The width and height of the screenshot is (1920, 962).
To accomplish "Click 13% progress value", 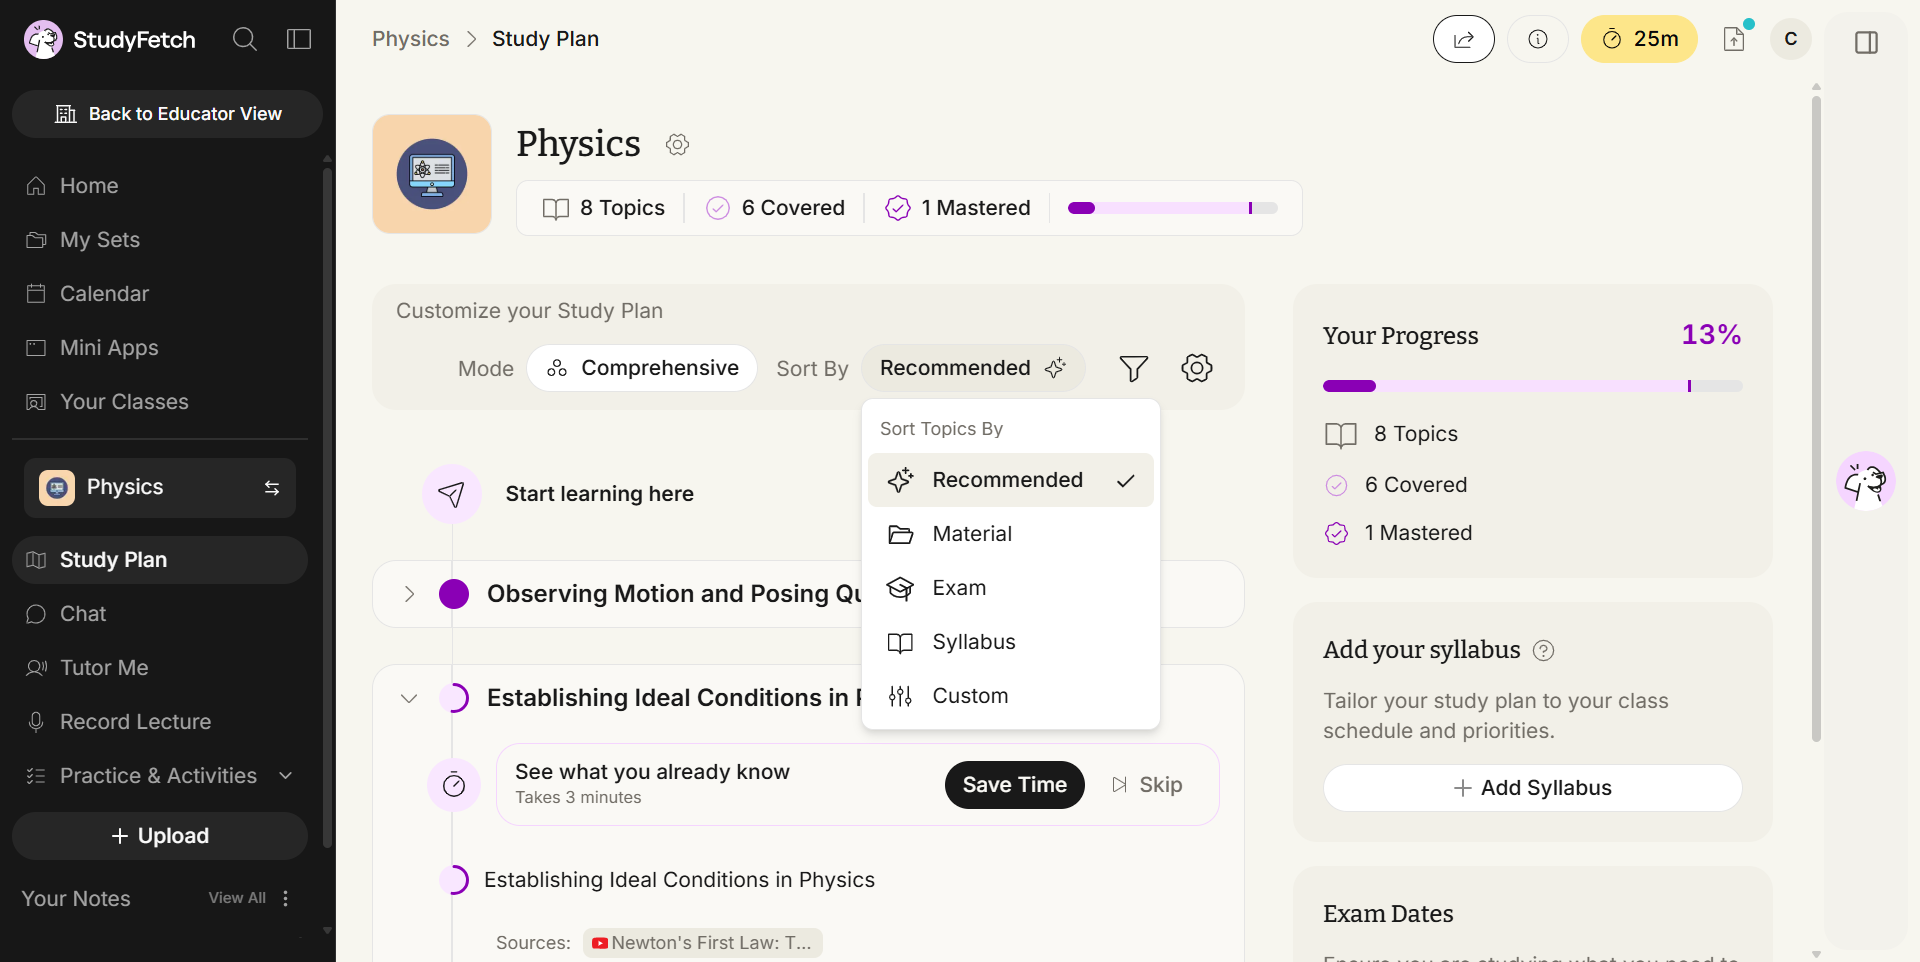I will pyautogui.click(x=1711, y=335).
